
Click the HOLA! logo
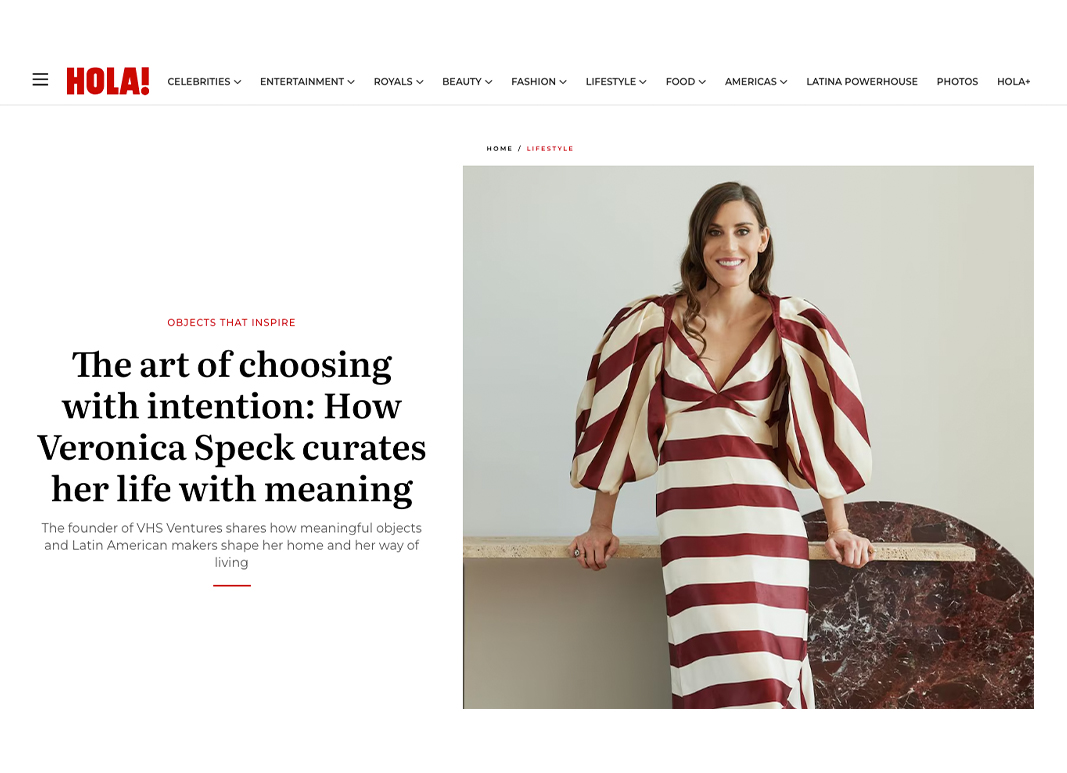coord(108,81)
